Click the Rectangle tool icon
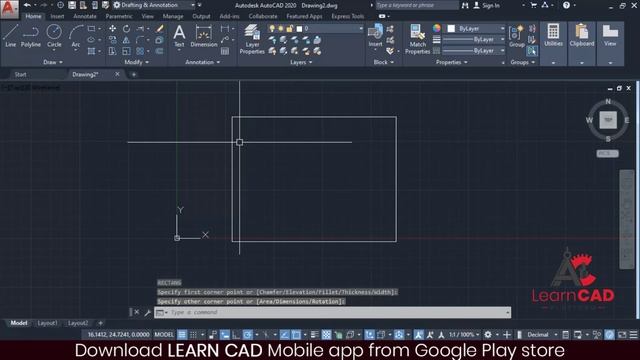640x360 pixels. 91,29
